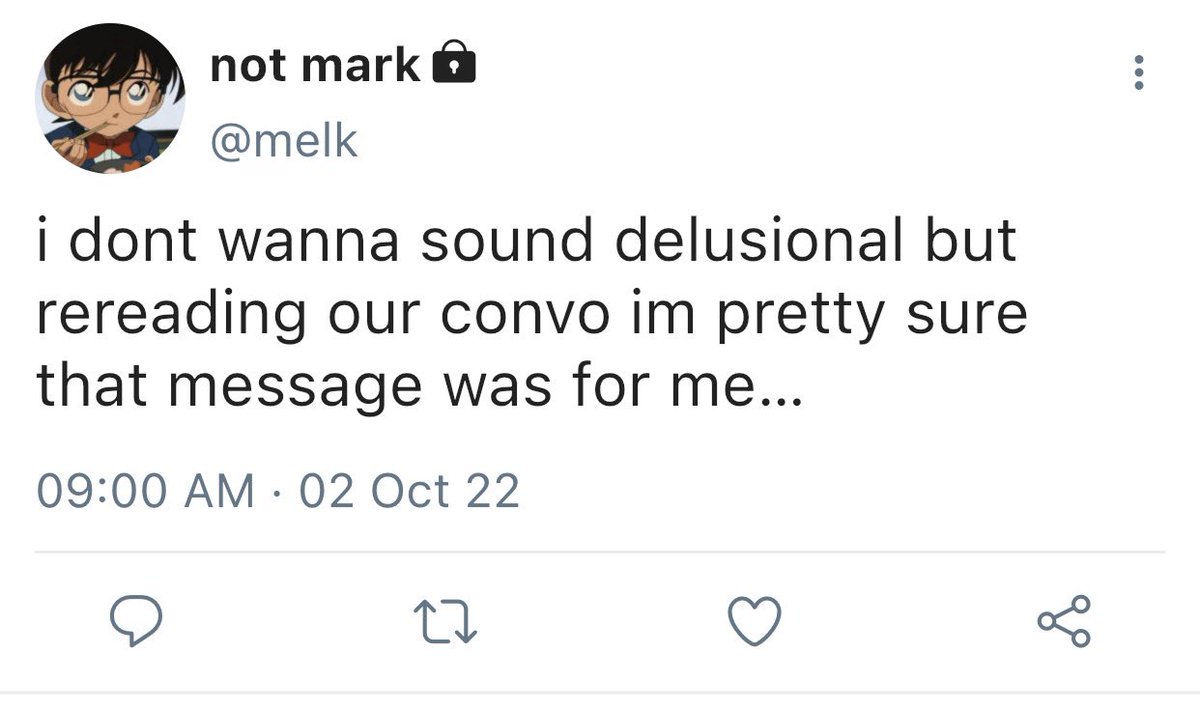Click the display name "not mark"
Image resolution: width=1200 pixels, height=710 pixels.
(x=315, y=66)
